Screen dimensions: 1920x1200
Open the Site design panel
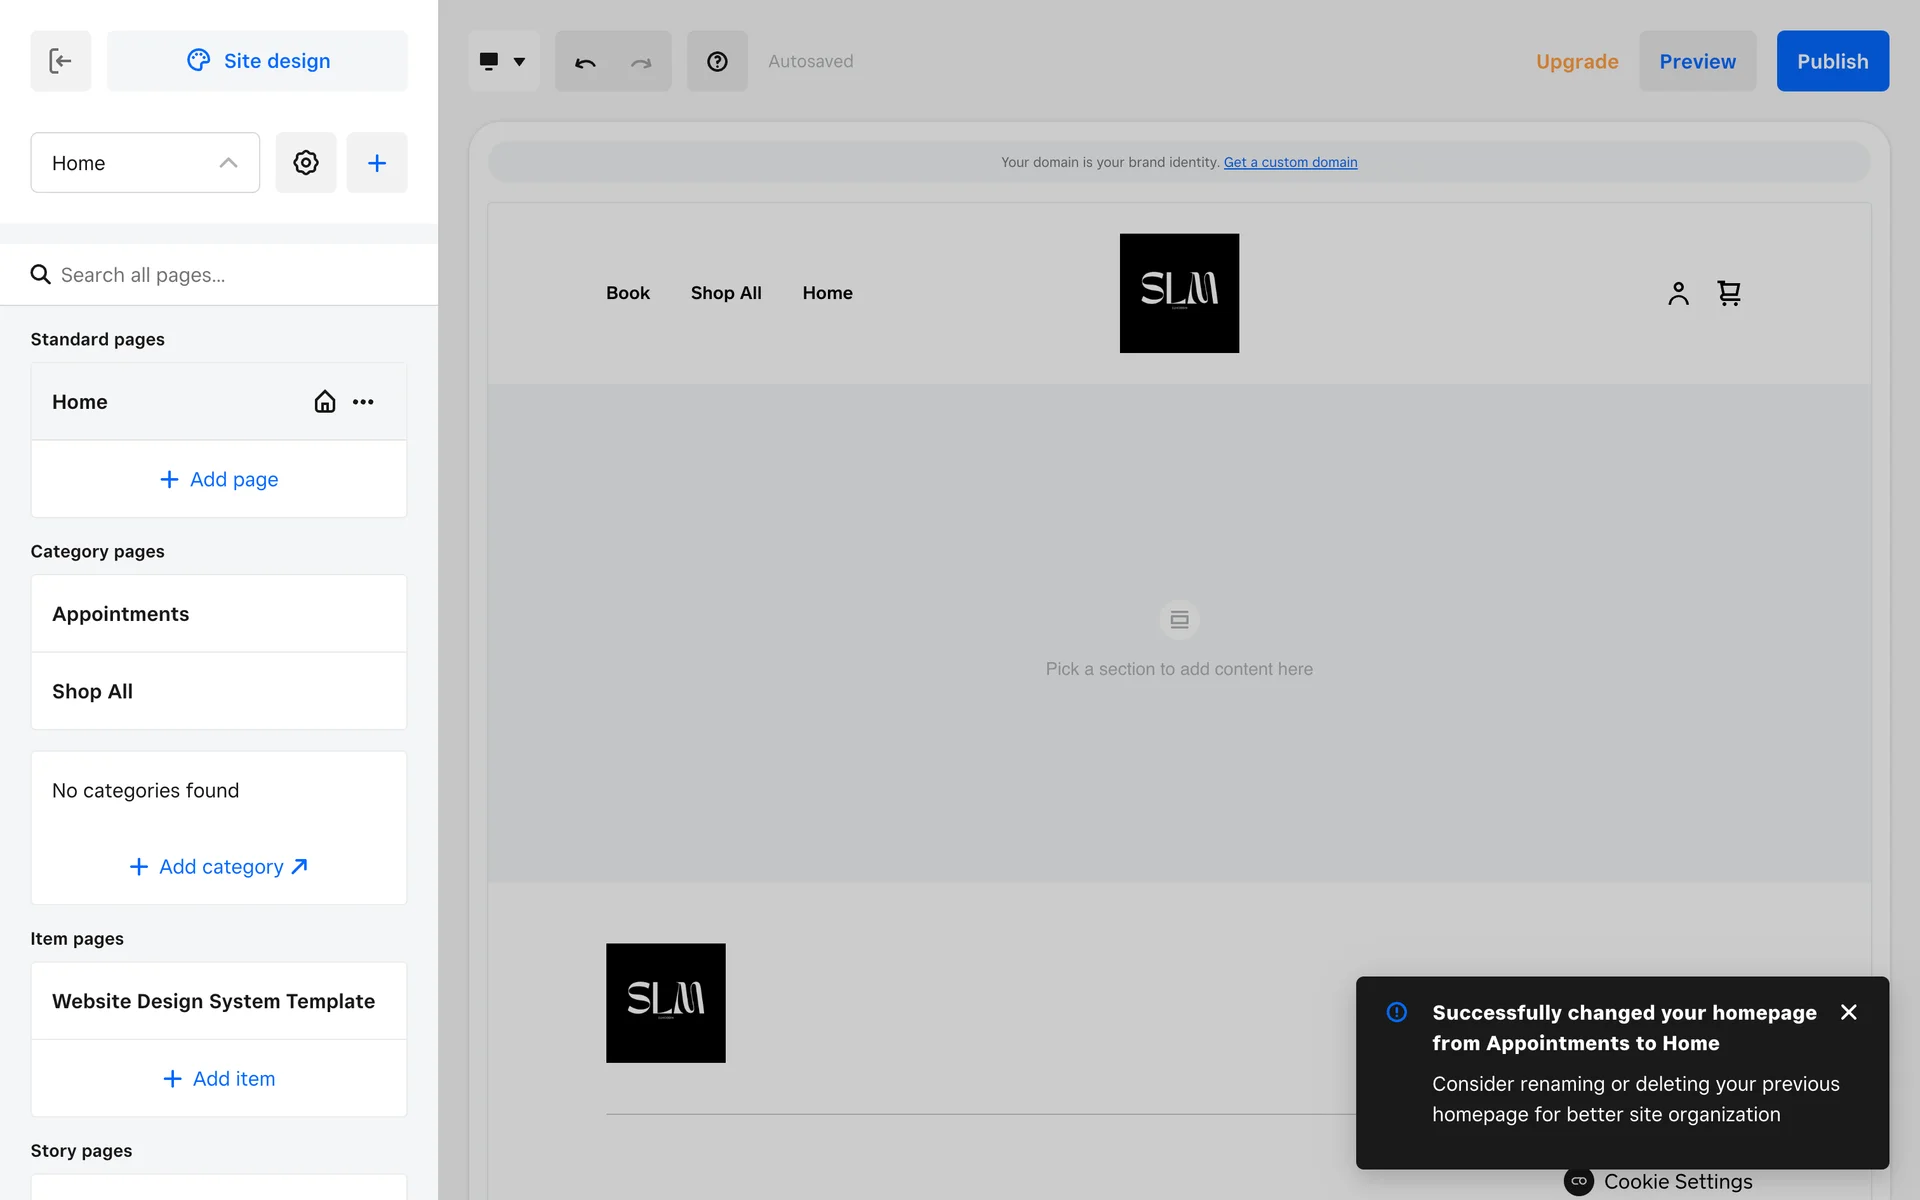tap(257, 61)
